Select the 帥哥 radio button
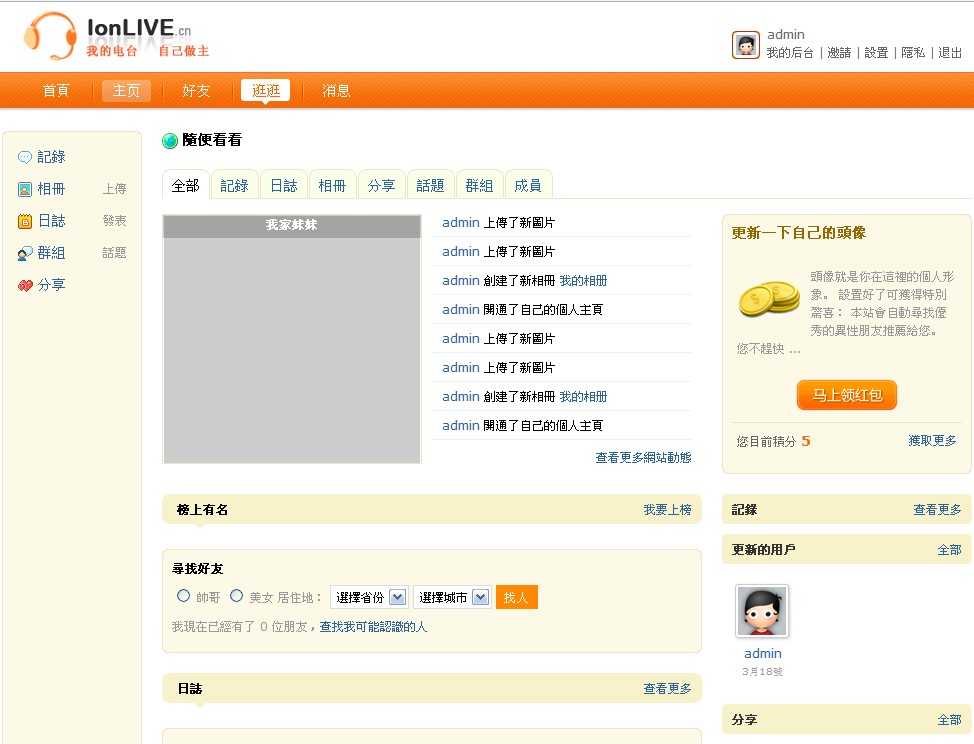This screenshot has width=974, height=744. click(x=183, y=596)
